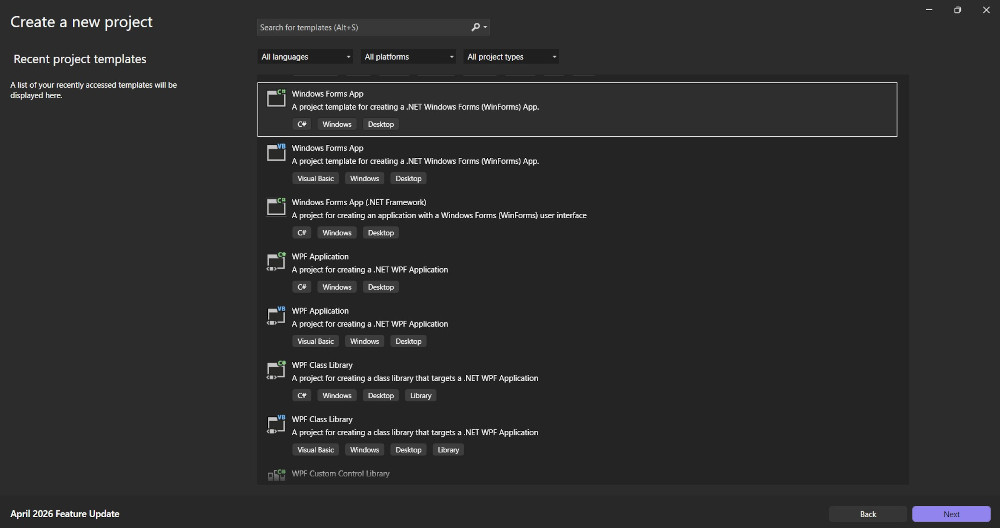Open the All platforms dropdown

[407, 57]
